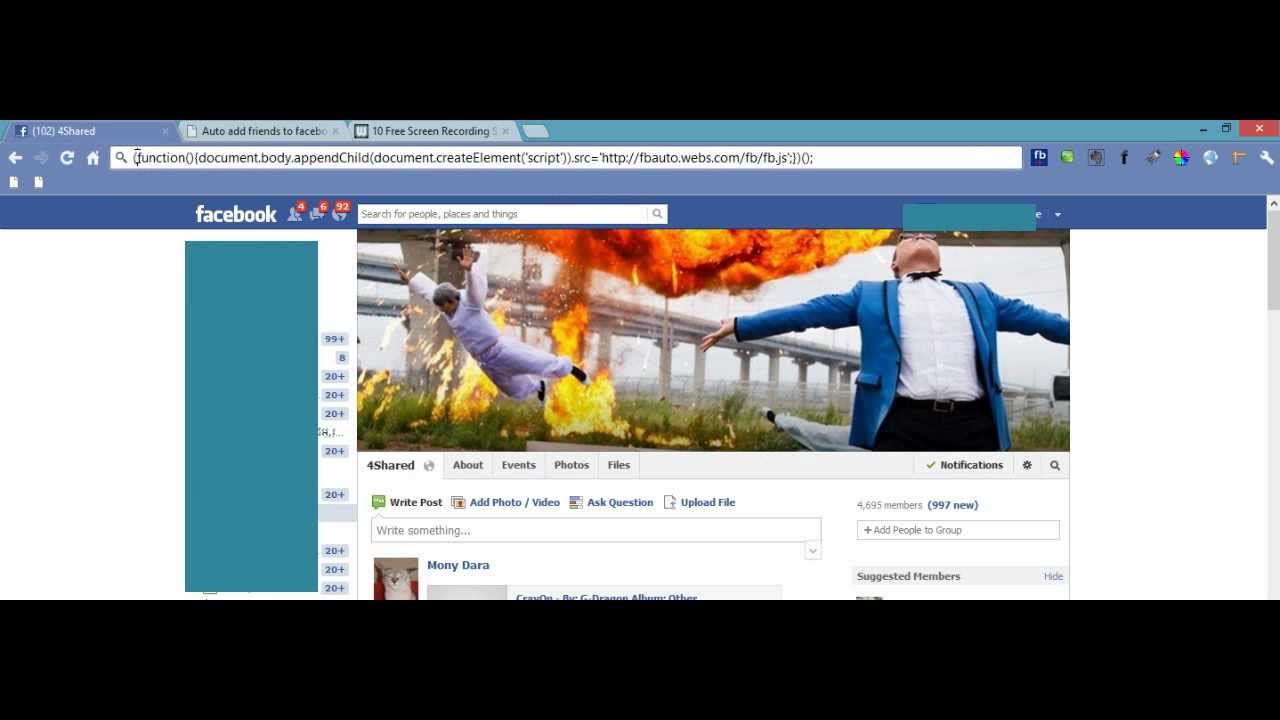Open the group cover photo
Viewport: 1280px width, 720px height.
[713, 340]
